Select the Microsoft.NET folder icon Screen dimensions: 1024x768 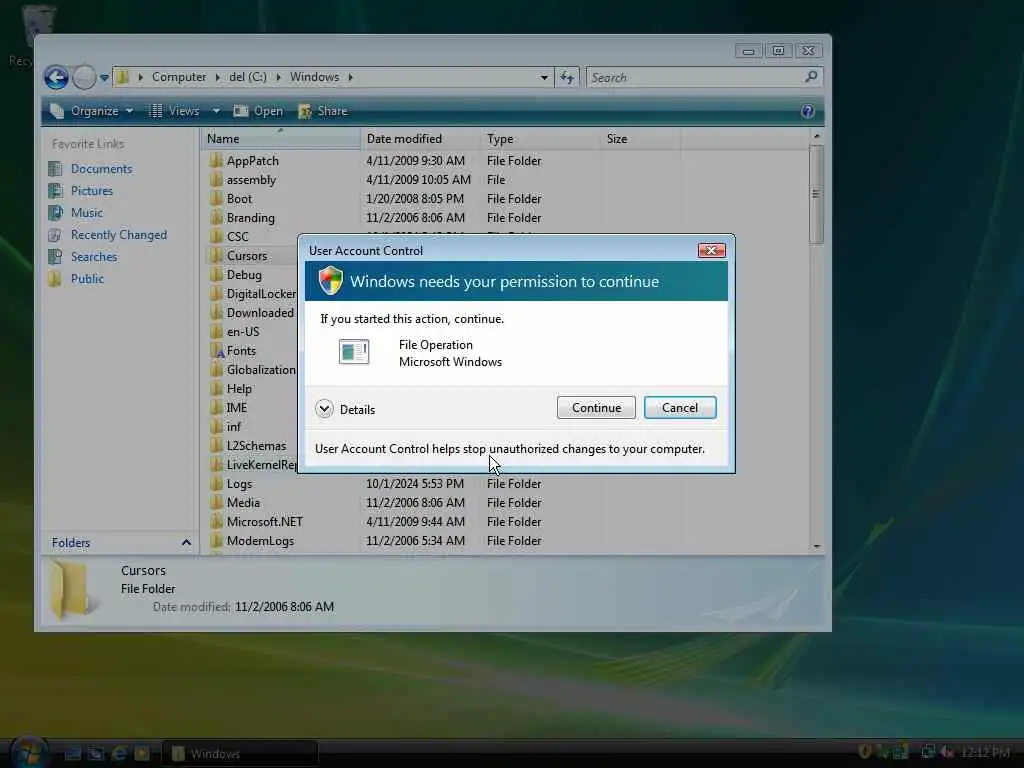tap(216, 522)
